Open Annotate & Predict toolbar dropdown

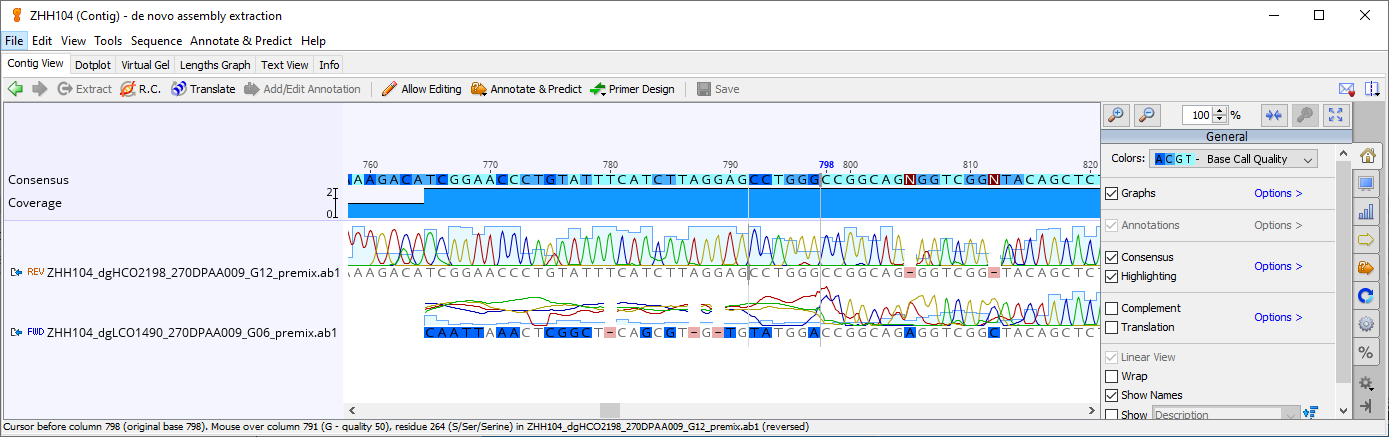[526, 89]
